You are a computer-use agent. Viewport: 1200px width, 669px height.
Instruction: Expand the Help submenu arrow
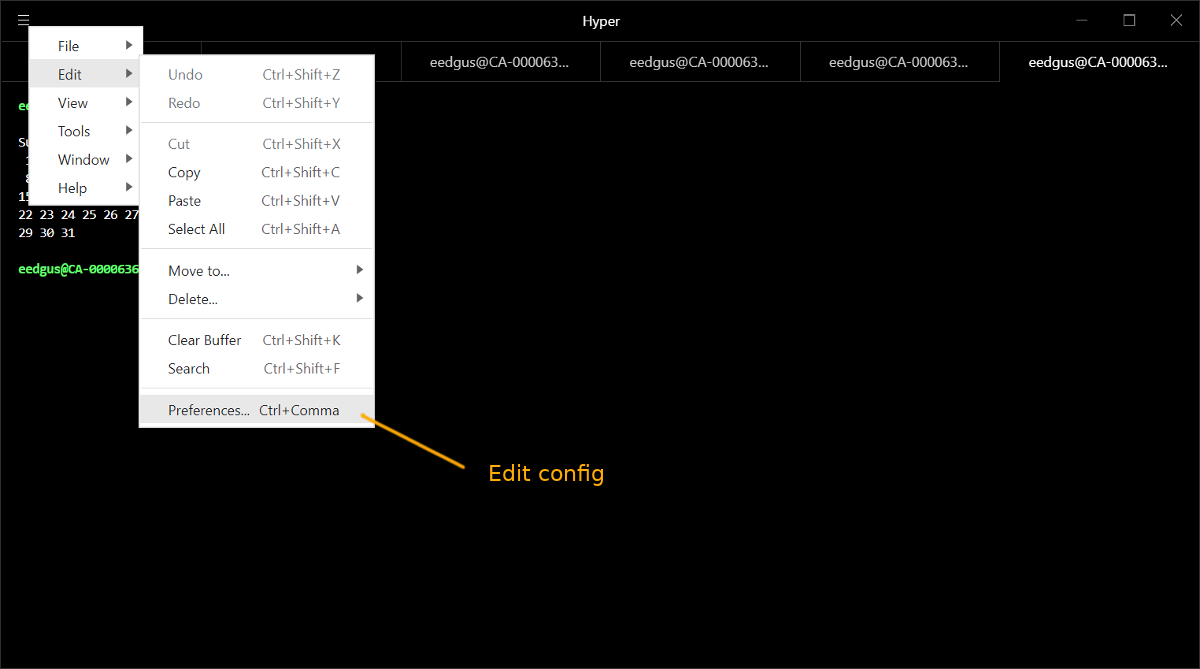[129, 188]
